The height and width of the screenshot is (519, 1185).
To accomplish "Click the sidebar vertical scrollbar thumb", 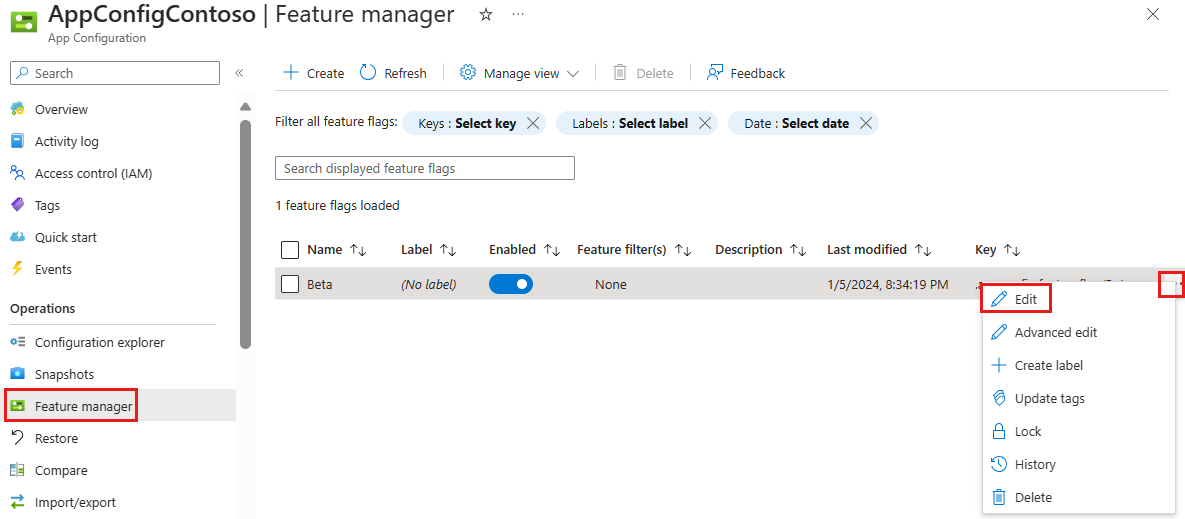I will (245, 234).
